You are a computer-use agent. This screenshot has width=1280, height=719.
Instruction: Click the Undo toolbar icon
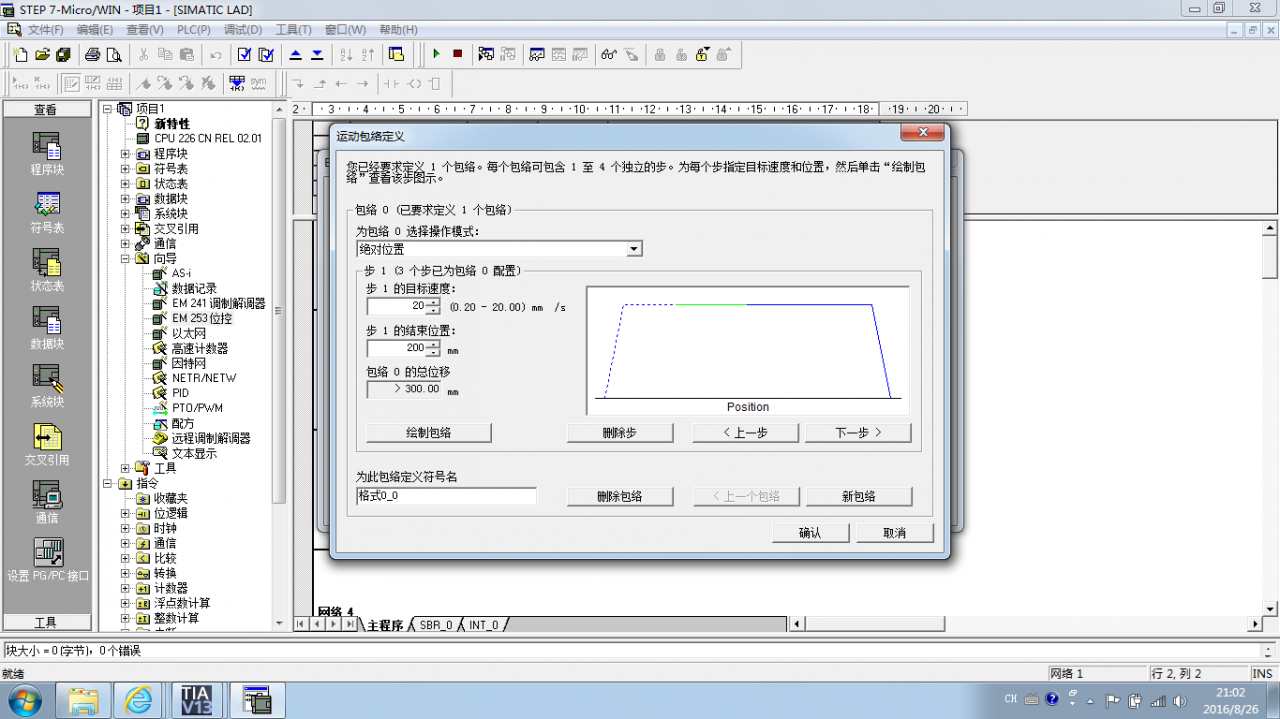(216, 54)
